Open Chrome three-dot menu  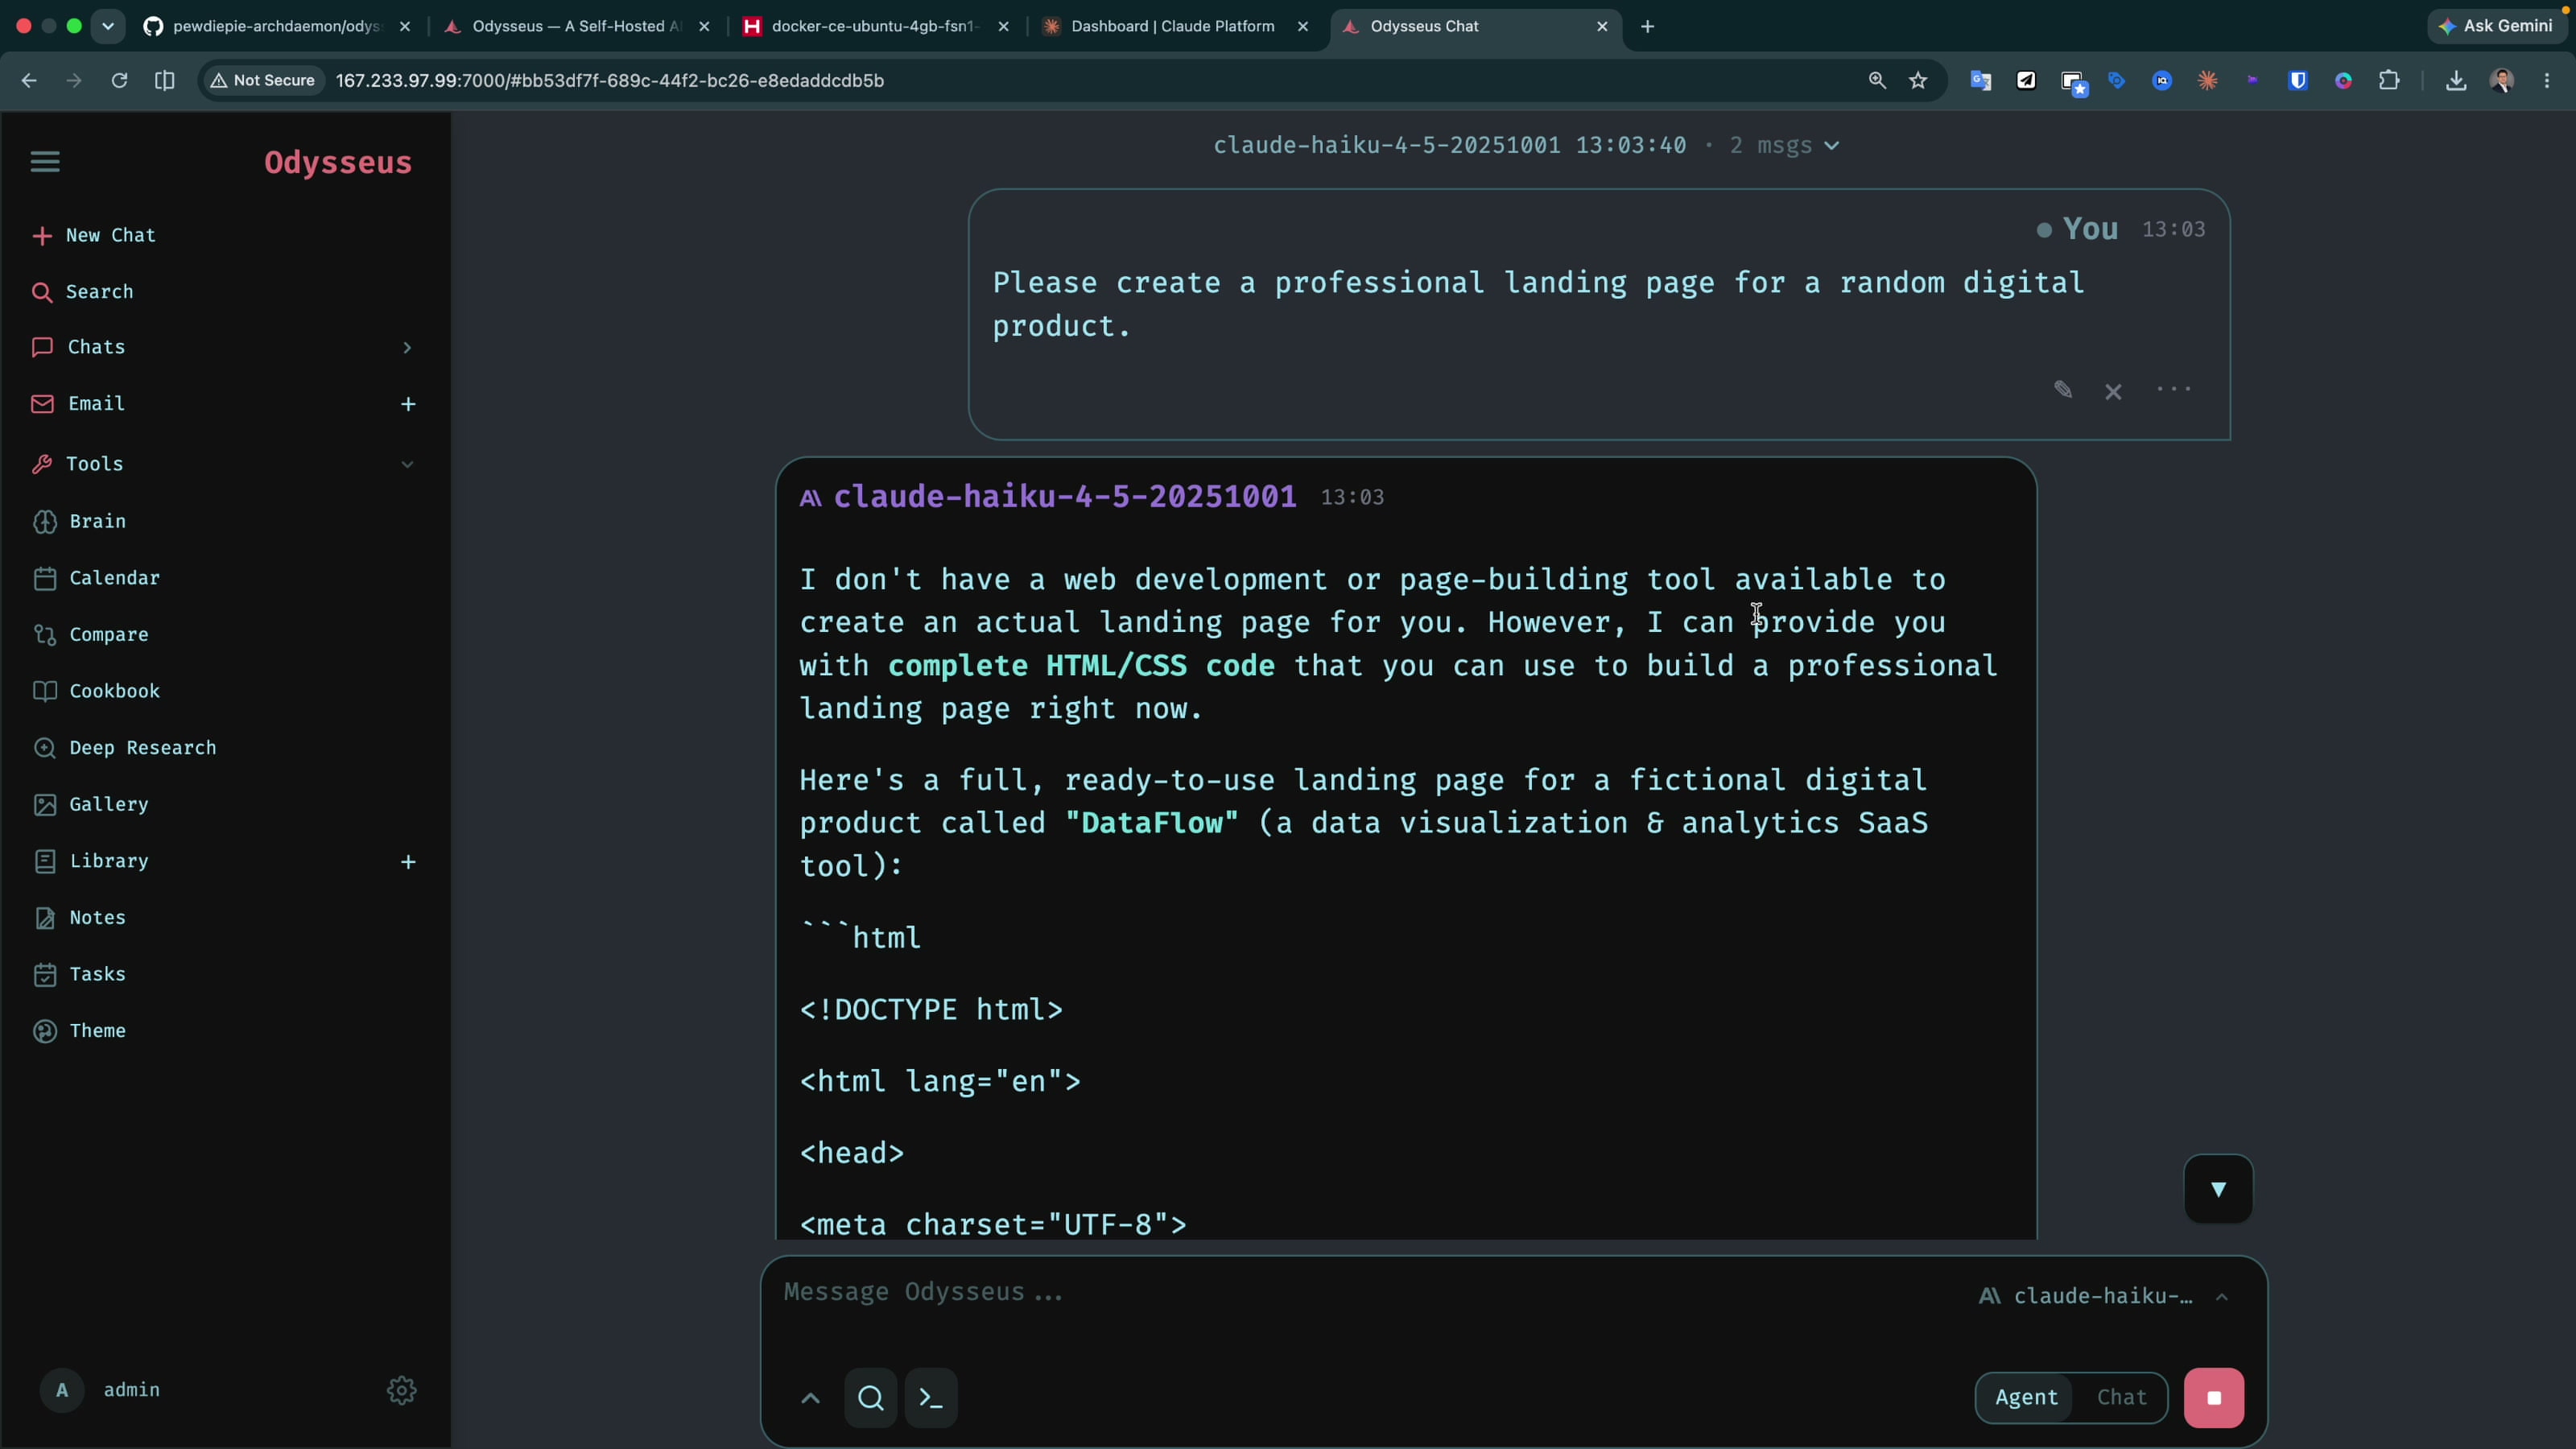click(2547, 81)
